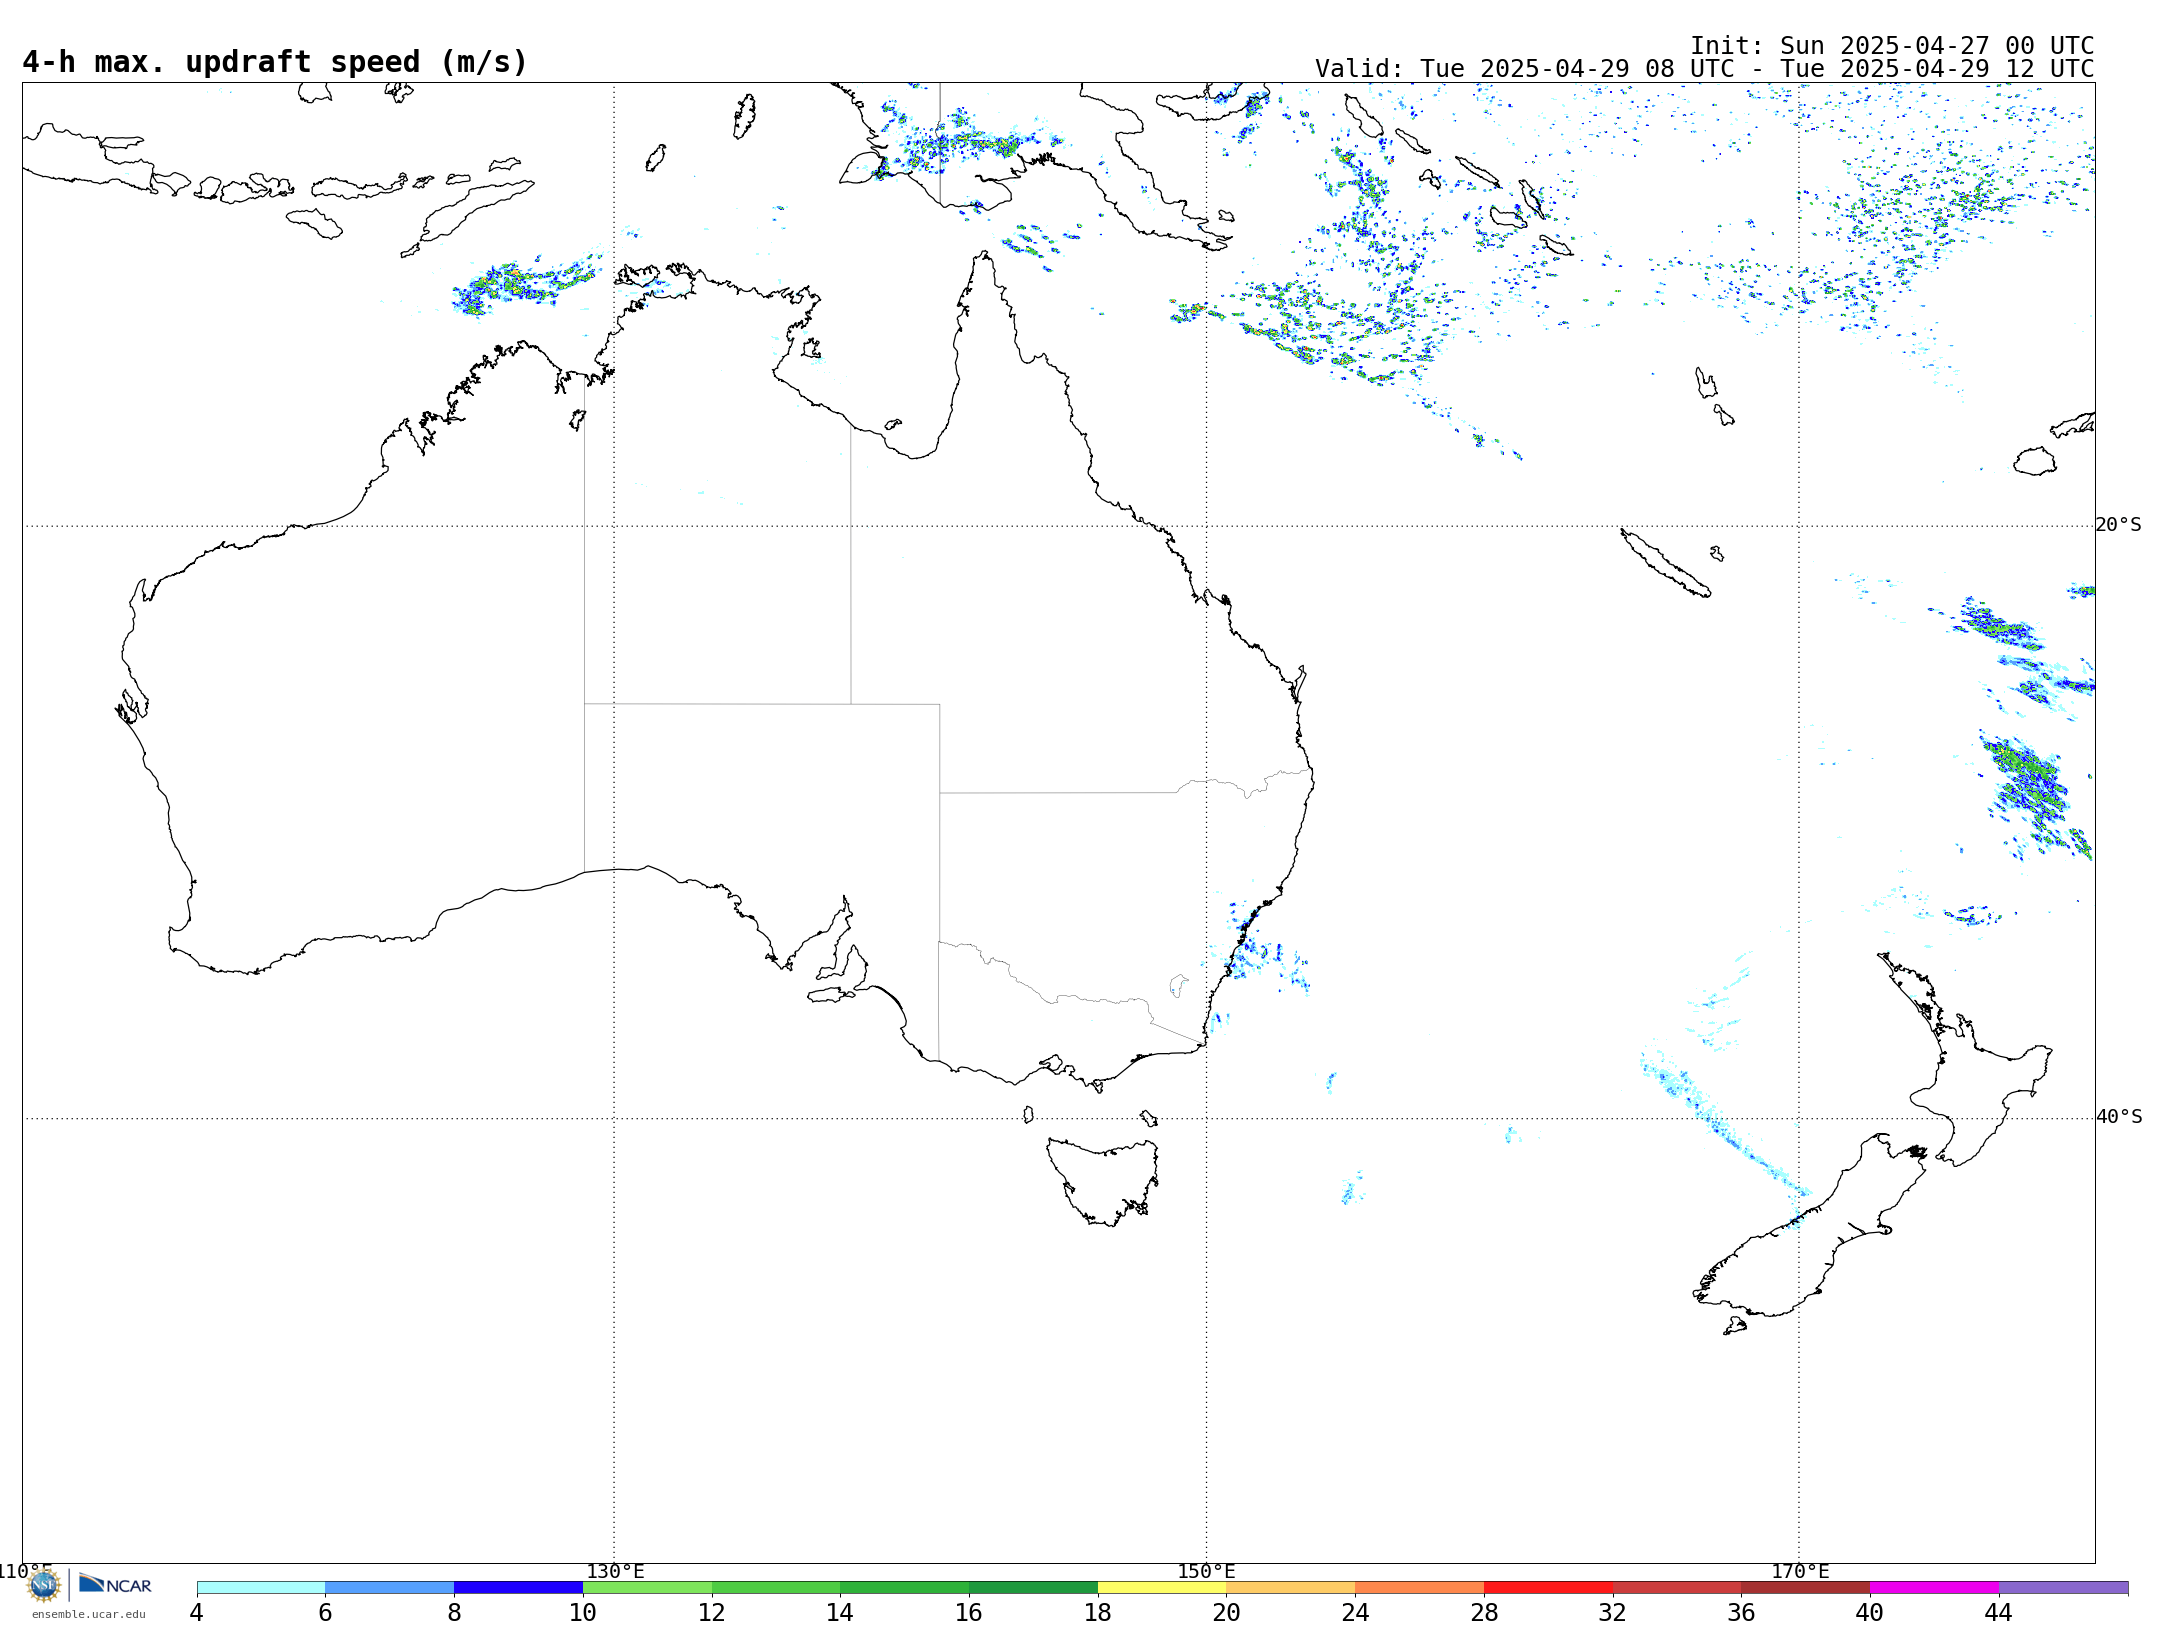The width and height of the screenshot is (2160, 1626).
Task: Click the colorbar tick label '14'
Action: [x=840, y=1612]
